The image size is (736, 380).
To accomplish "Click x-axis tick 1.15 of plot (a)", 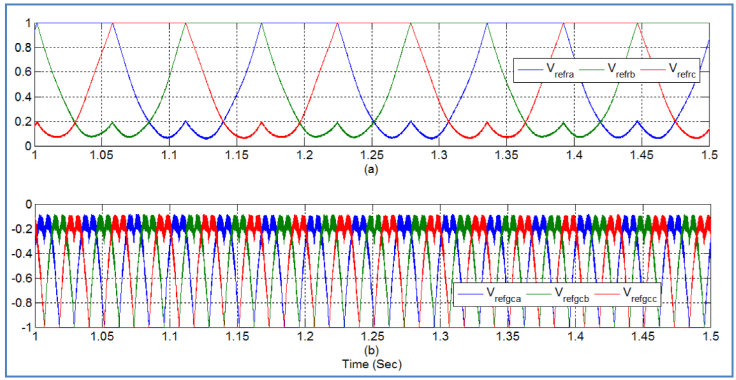I will coord(237,156).
